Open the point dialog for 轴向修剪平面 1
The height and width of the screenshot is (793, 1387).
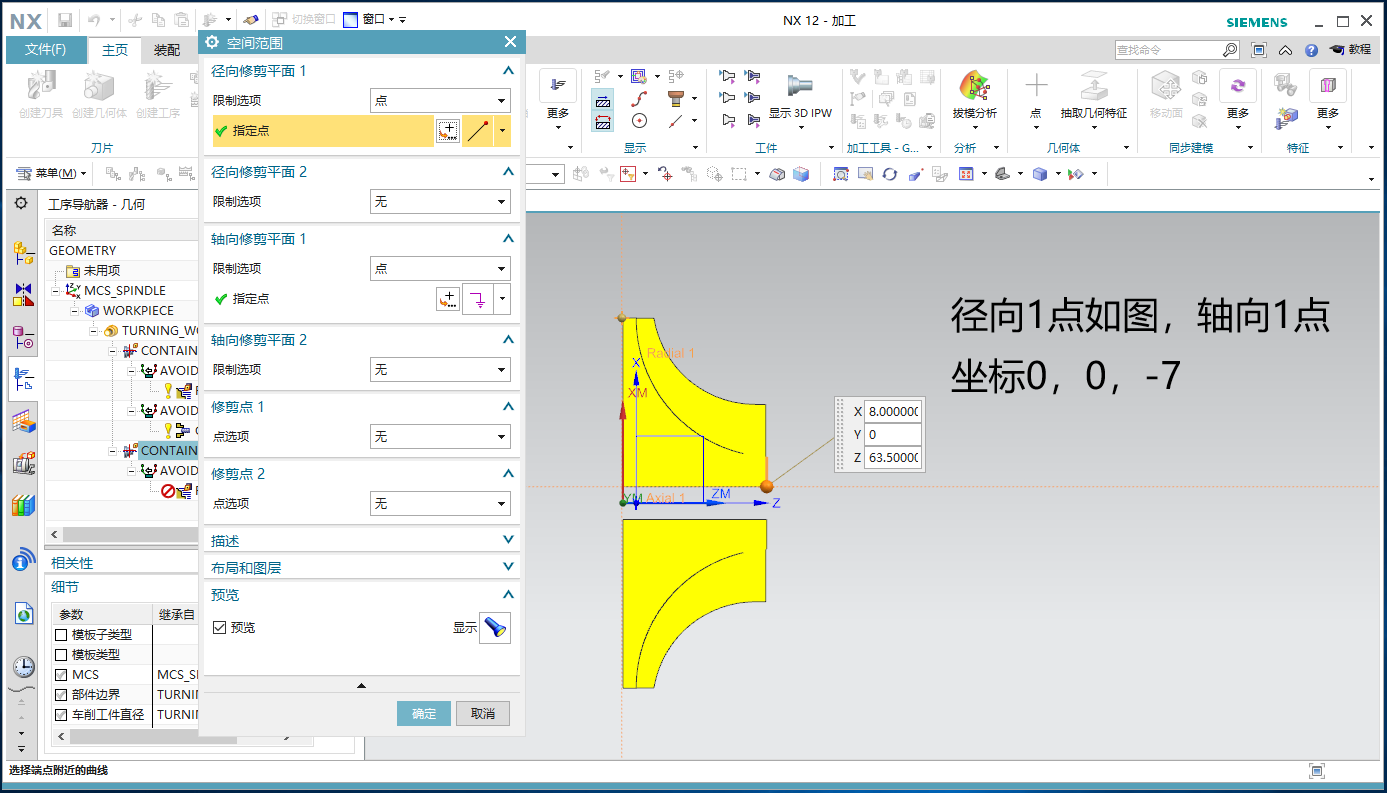point(448,299)
